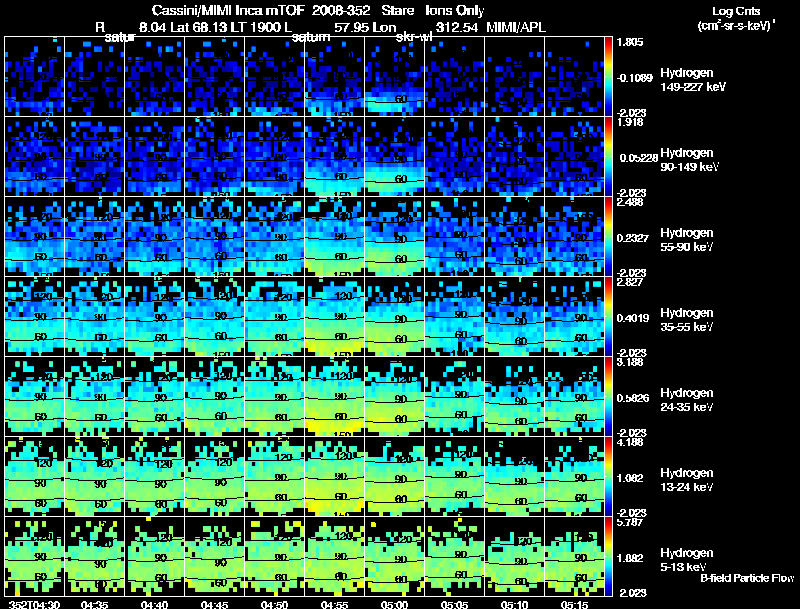
Task: Click the '-0.1089' scale midpoint value
Action: coord(634,78)
